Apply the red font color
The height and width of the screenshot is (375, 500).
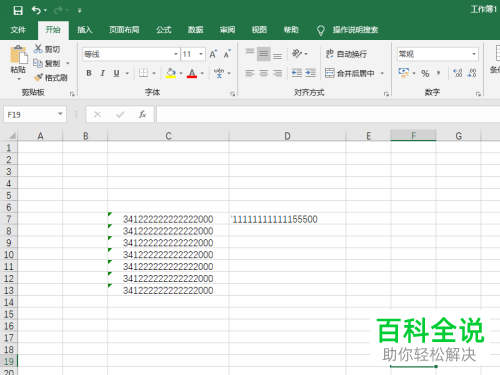pos(192,73)
